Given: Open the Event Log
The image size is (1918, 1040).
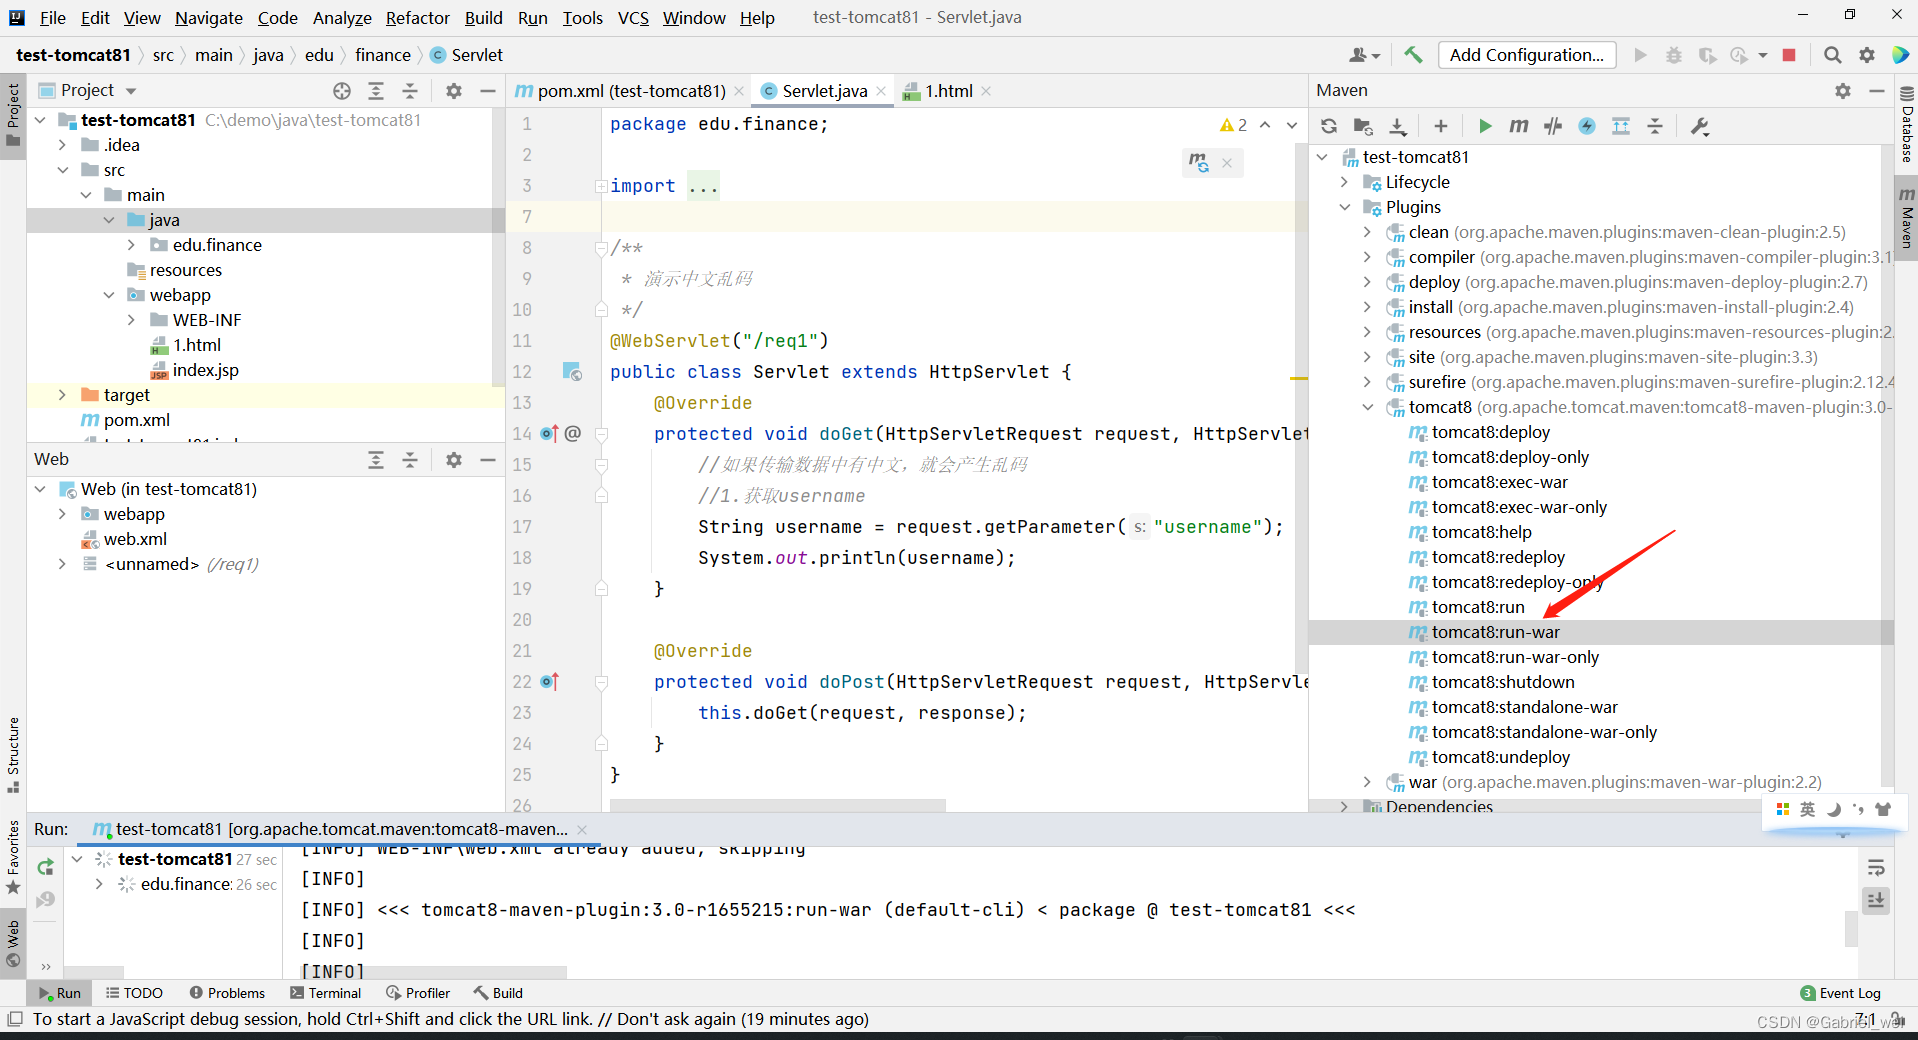Looking at the screenshot, I should (x=1840, y=993).
